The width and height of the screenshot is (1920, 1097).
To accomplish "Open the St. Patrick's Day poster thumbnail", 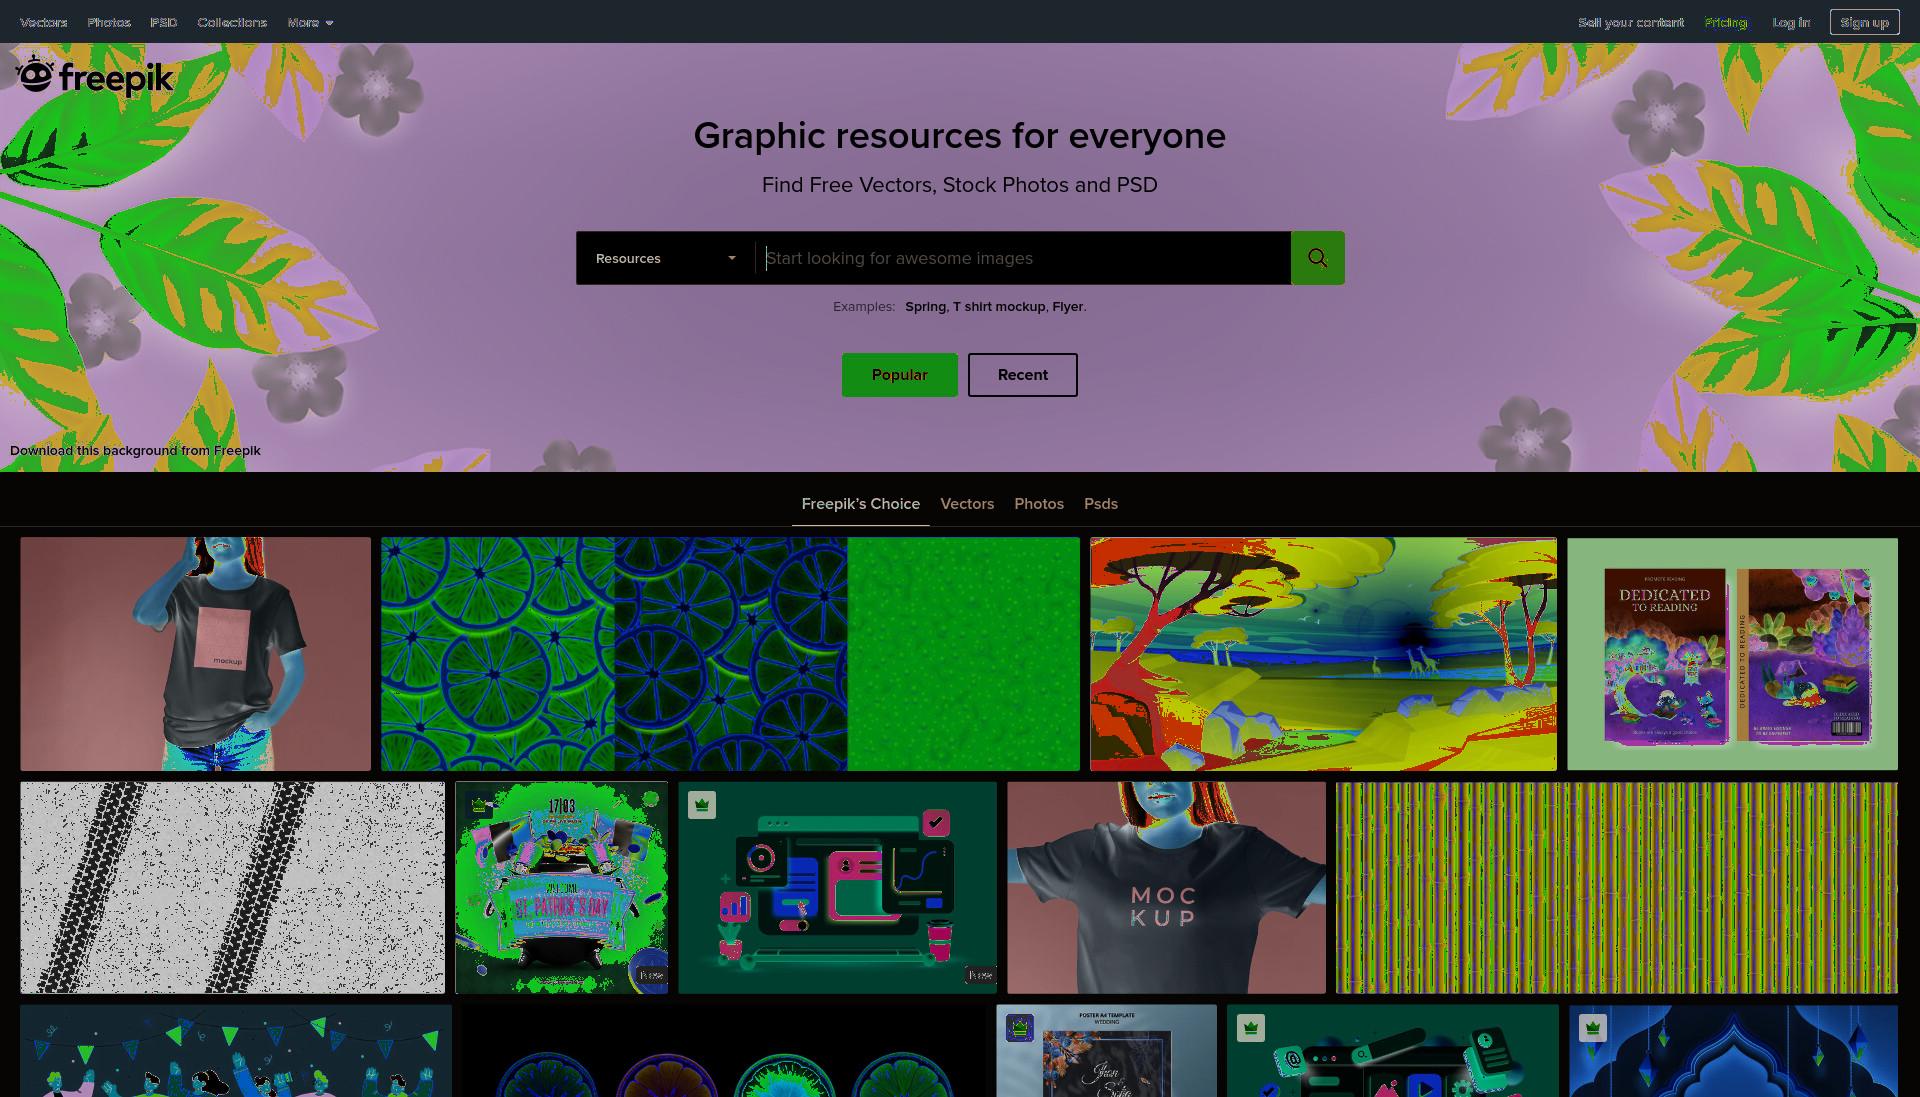I will pyautogui.click(x=561, y=888).
